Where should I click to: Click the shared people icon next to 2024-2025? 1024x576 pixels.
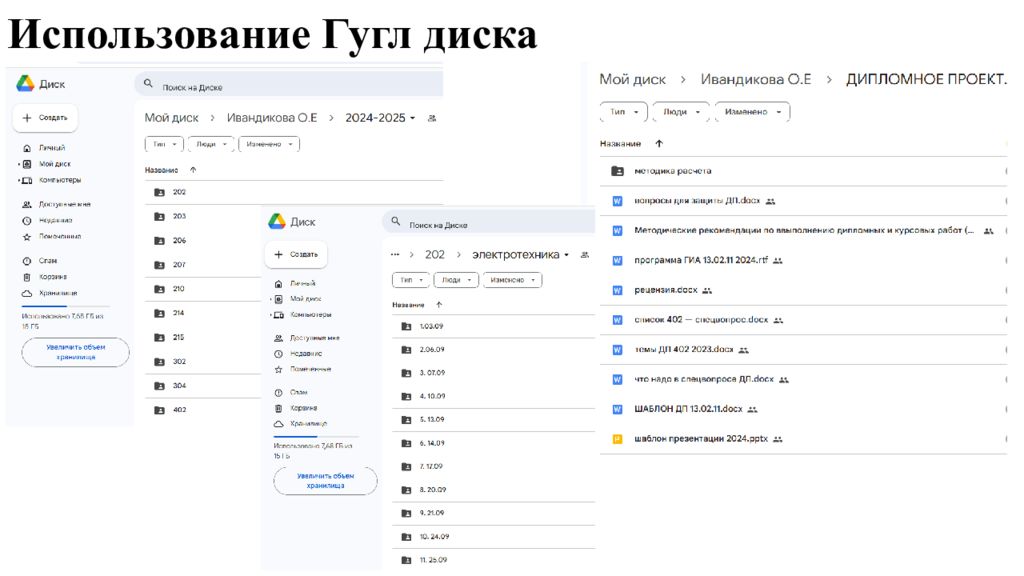coord(432,118)
